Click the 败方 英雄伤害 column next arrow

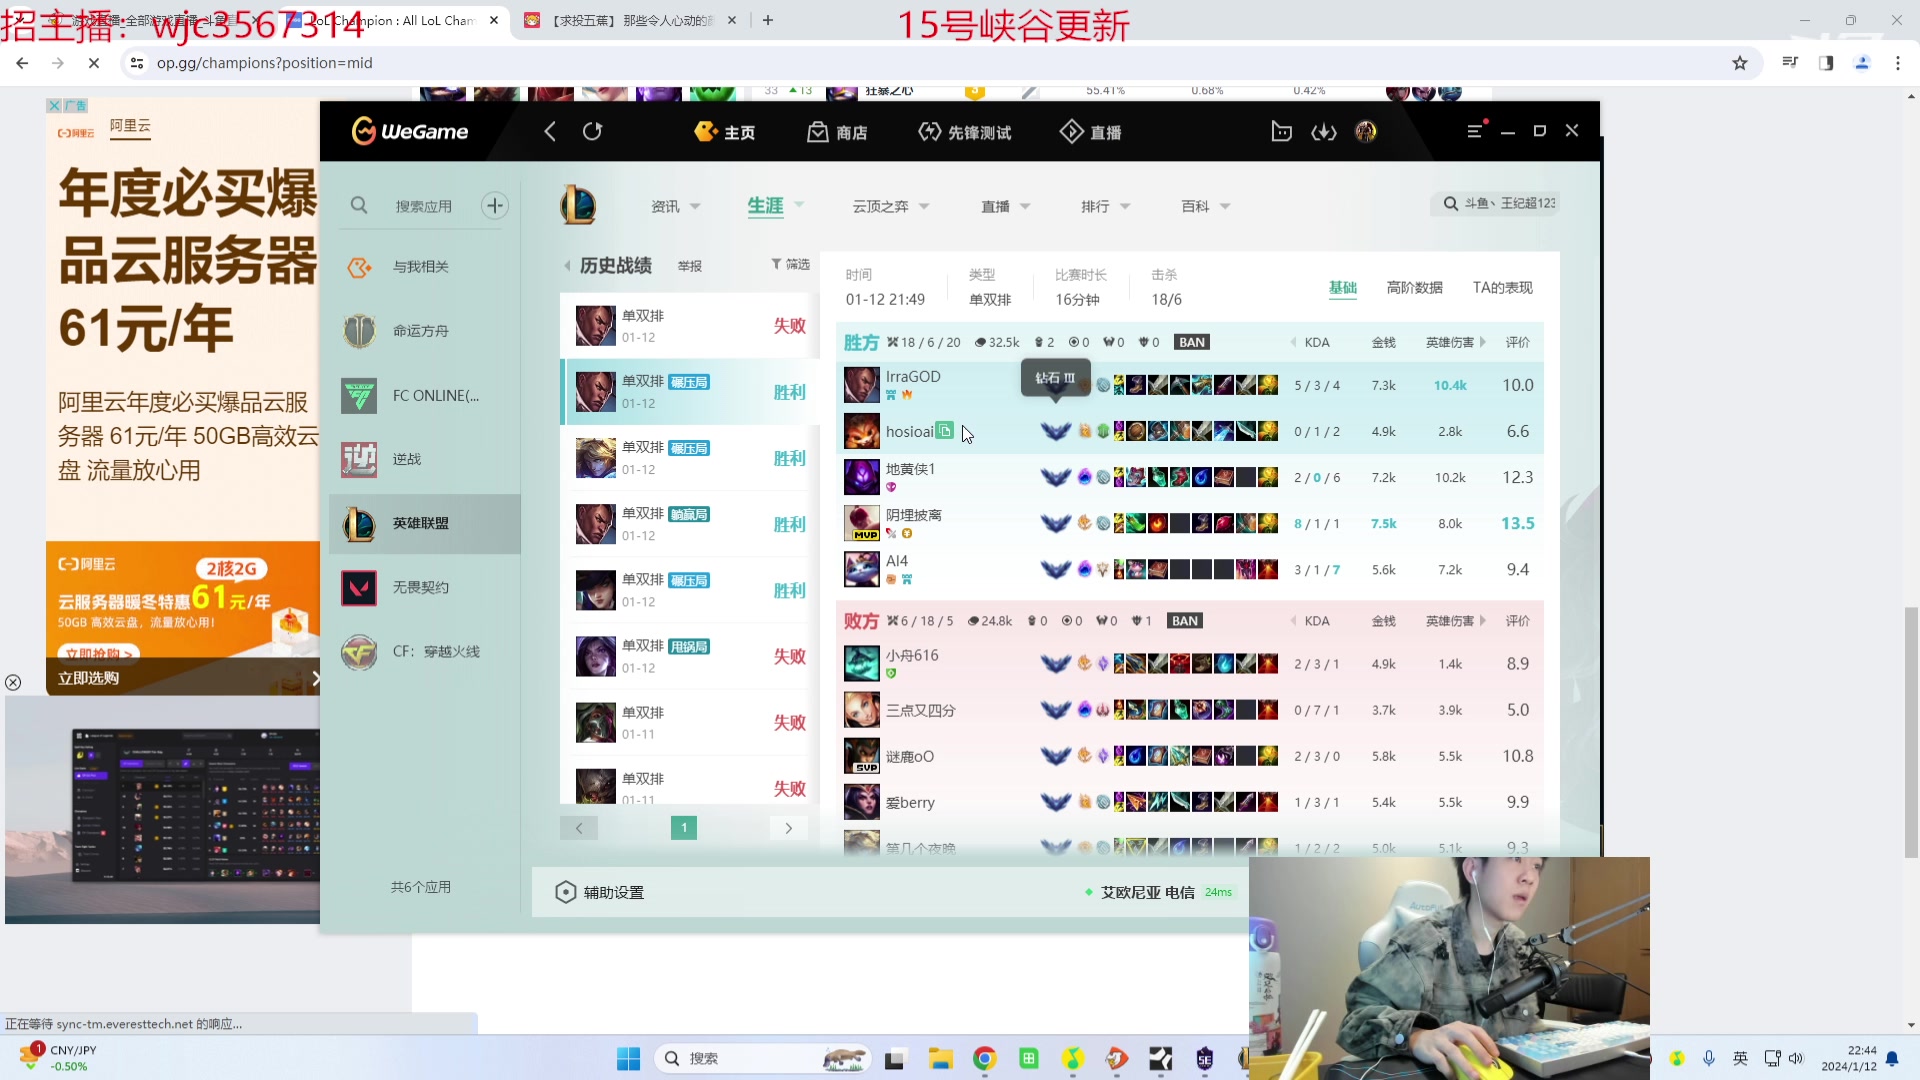pyautogui.click(x=1483, y=621)
